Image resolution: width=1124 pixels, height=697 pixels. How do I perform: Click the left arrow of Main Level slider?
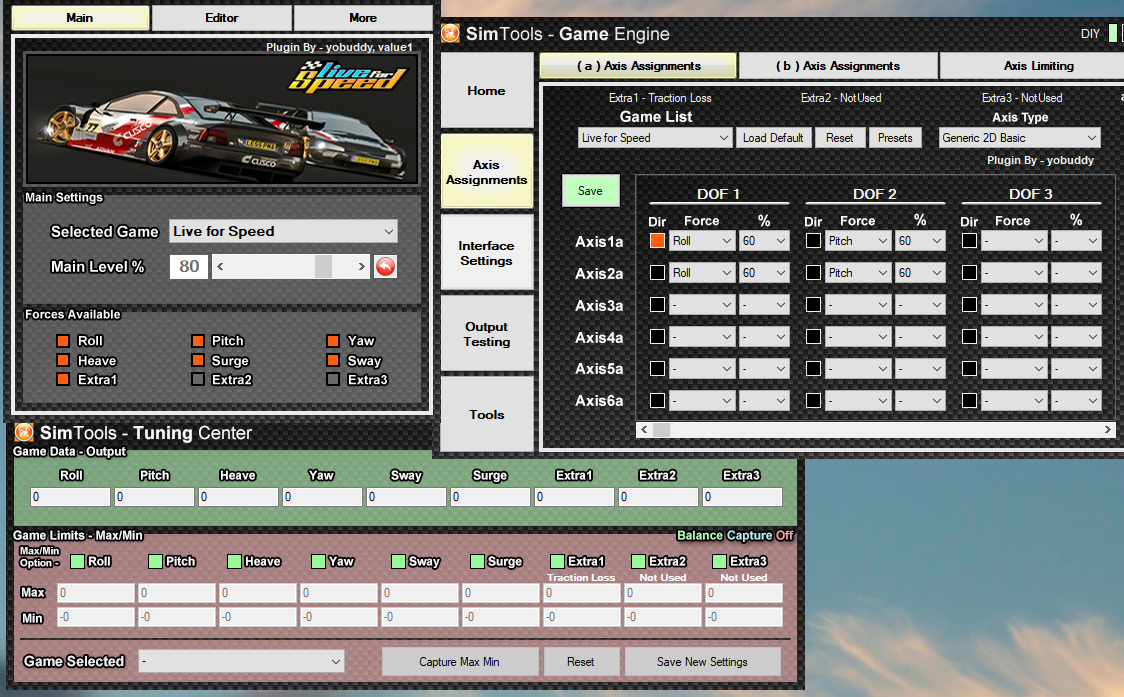coord(220,267)
